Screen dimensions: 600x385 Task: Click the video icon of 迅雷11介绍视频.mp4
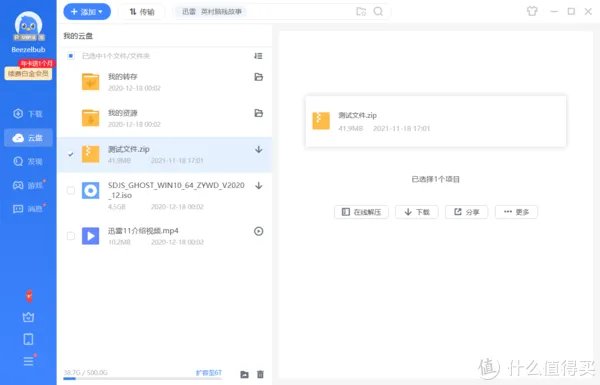[91, 236]
